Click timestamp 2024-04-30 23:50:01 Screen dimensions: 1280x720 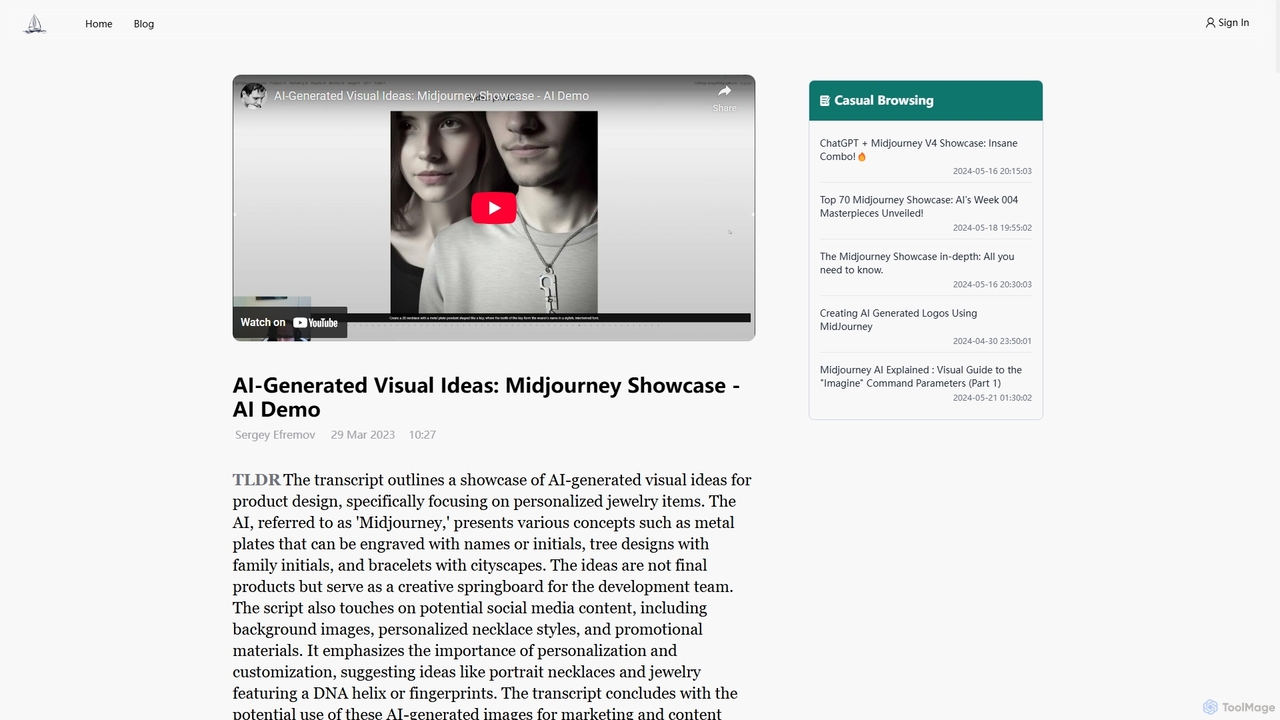pos(992,341)
